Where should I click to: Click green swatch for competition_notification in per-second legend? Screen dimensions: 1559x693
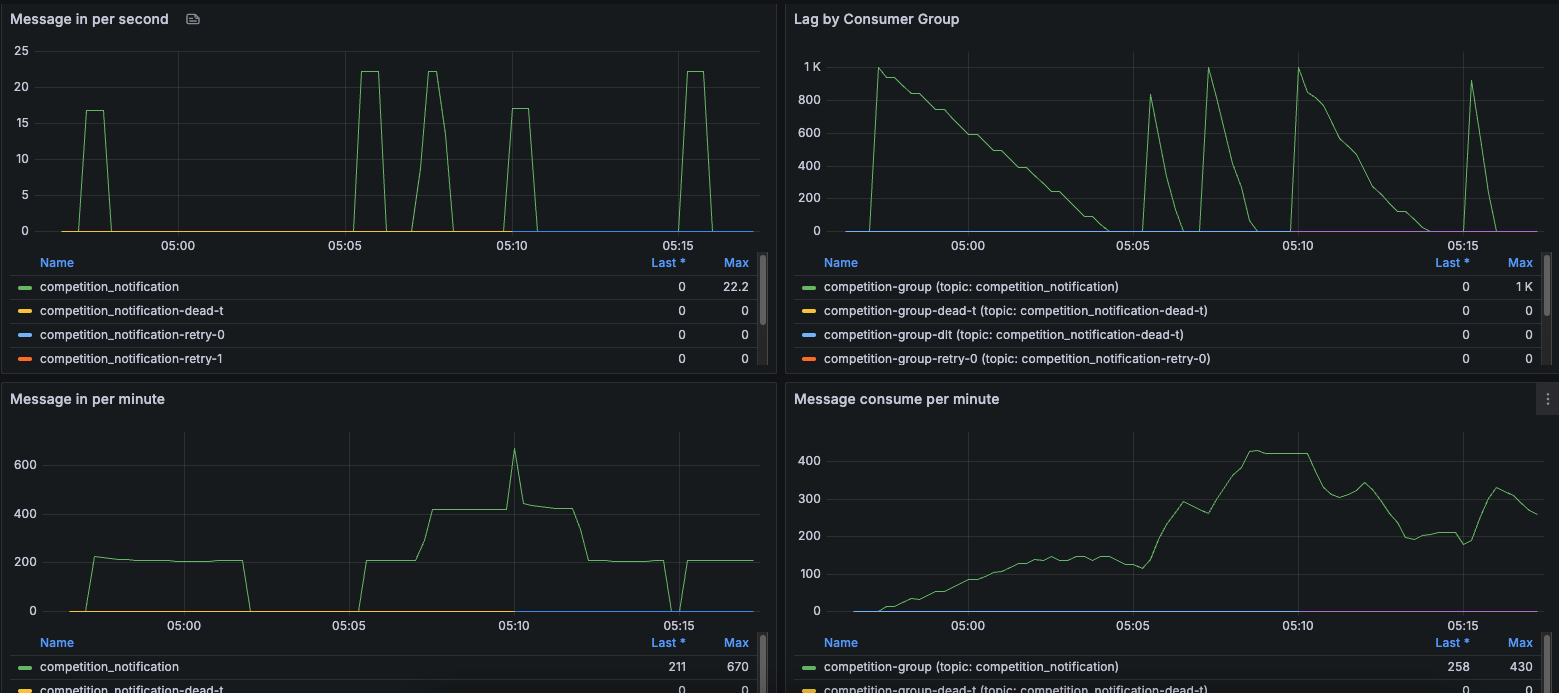(25, 287)
